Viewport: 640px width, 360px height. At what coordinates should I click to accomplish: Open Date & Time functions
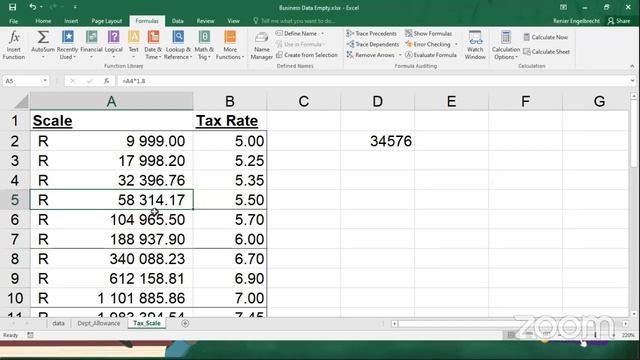tap(153, 45)
